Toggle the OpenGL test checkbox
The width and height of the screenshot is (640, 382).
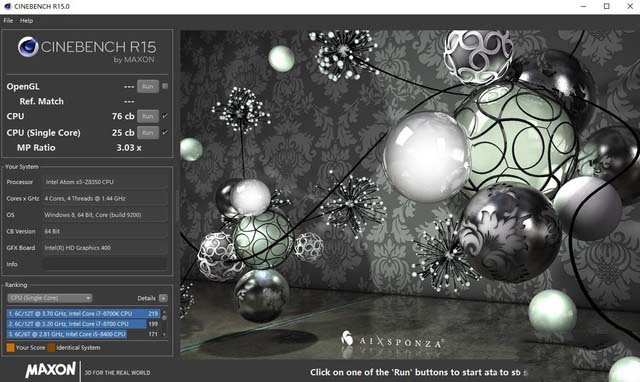coord(165,86)
